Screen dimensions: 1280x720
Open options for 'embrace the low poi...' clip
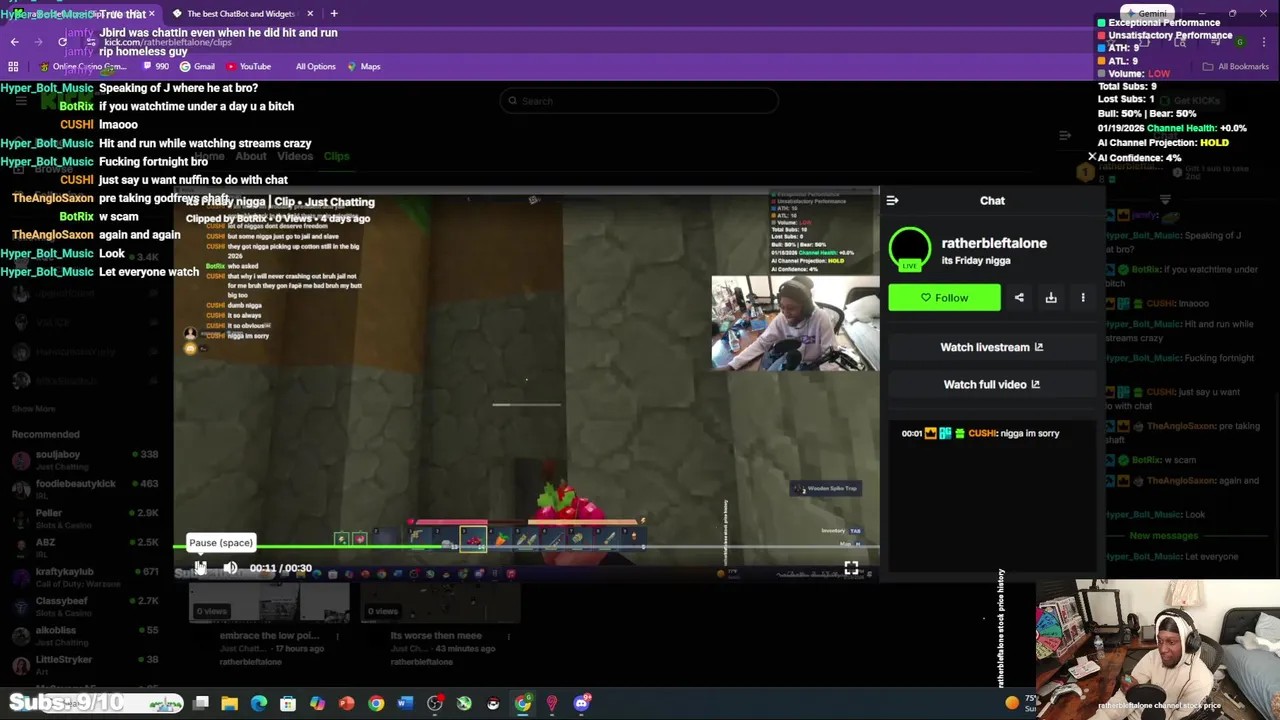click(337, 636)
